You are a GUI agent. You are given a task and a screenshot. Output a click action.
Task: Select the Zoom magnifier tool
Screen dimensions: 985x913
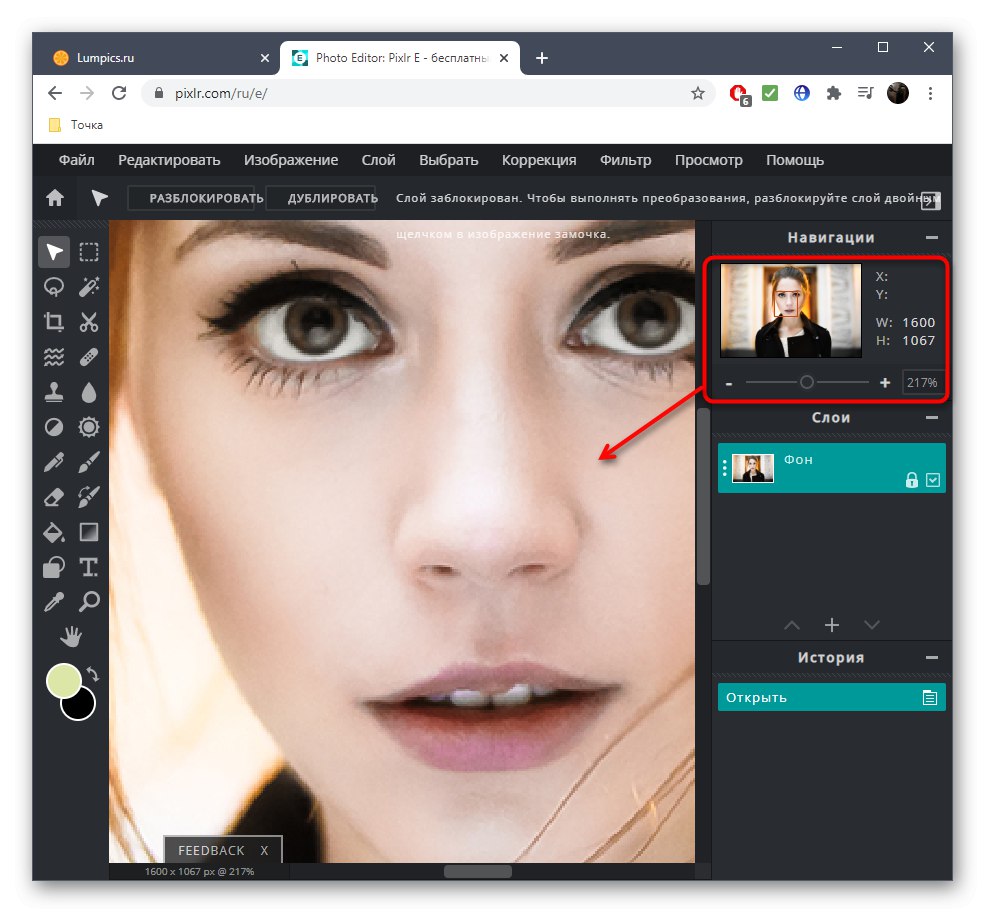click(x=89, y=602)
